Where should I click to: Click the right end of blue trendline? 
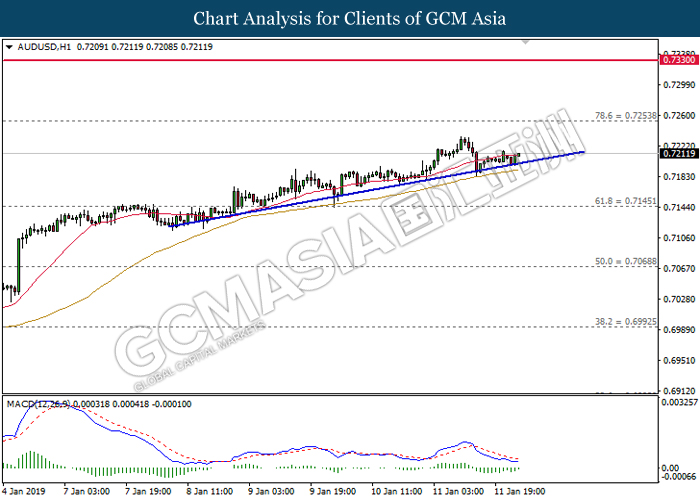[x=584, y=152]
